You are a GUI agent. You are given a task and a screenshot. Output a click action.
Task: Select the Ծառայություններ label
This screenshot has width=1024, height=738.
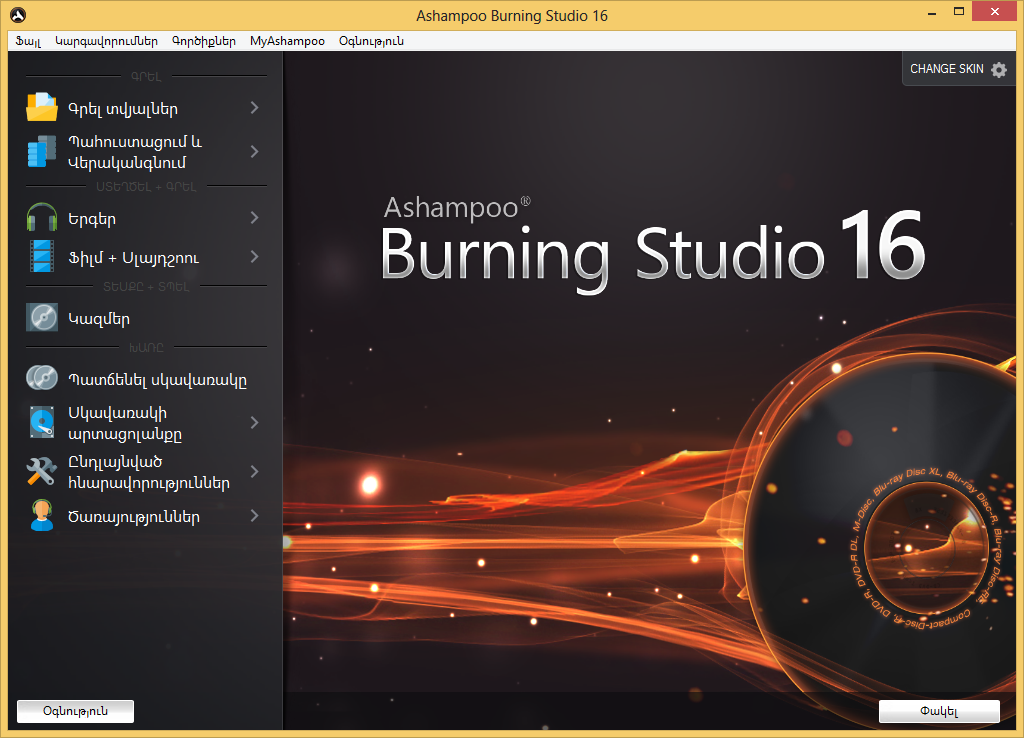(x=134, y=517)
